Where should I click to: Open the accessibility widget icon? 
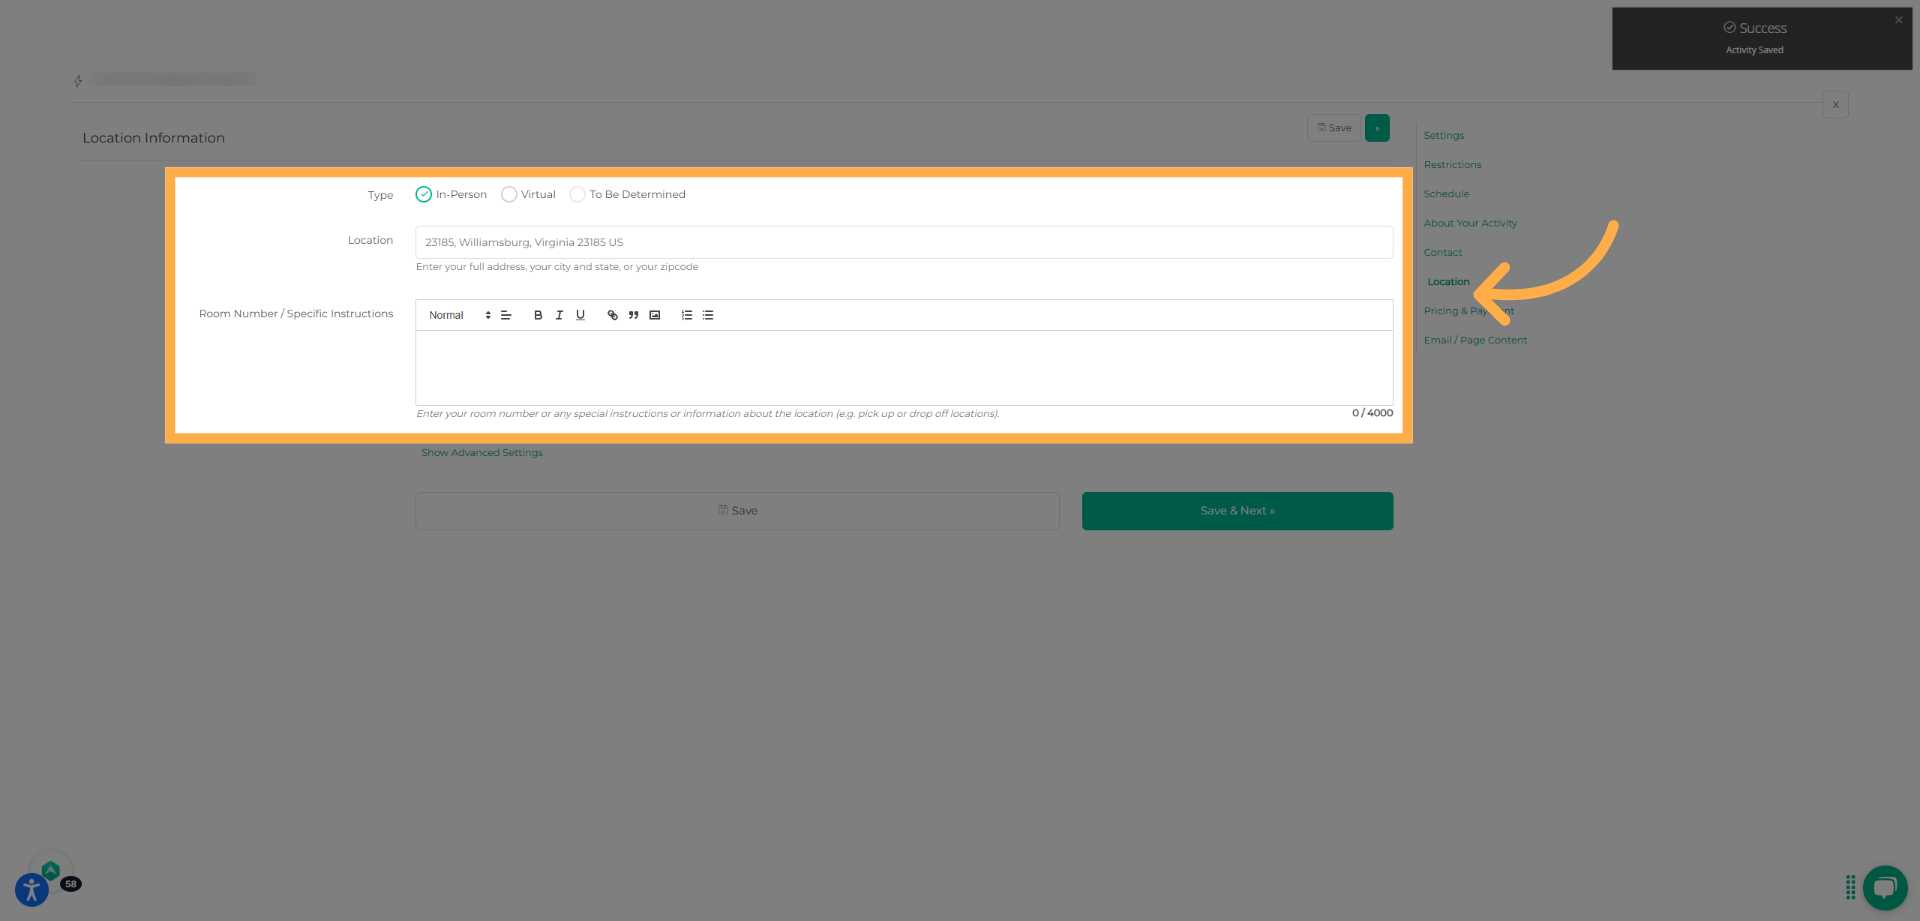[x=32, y=890]
